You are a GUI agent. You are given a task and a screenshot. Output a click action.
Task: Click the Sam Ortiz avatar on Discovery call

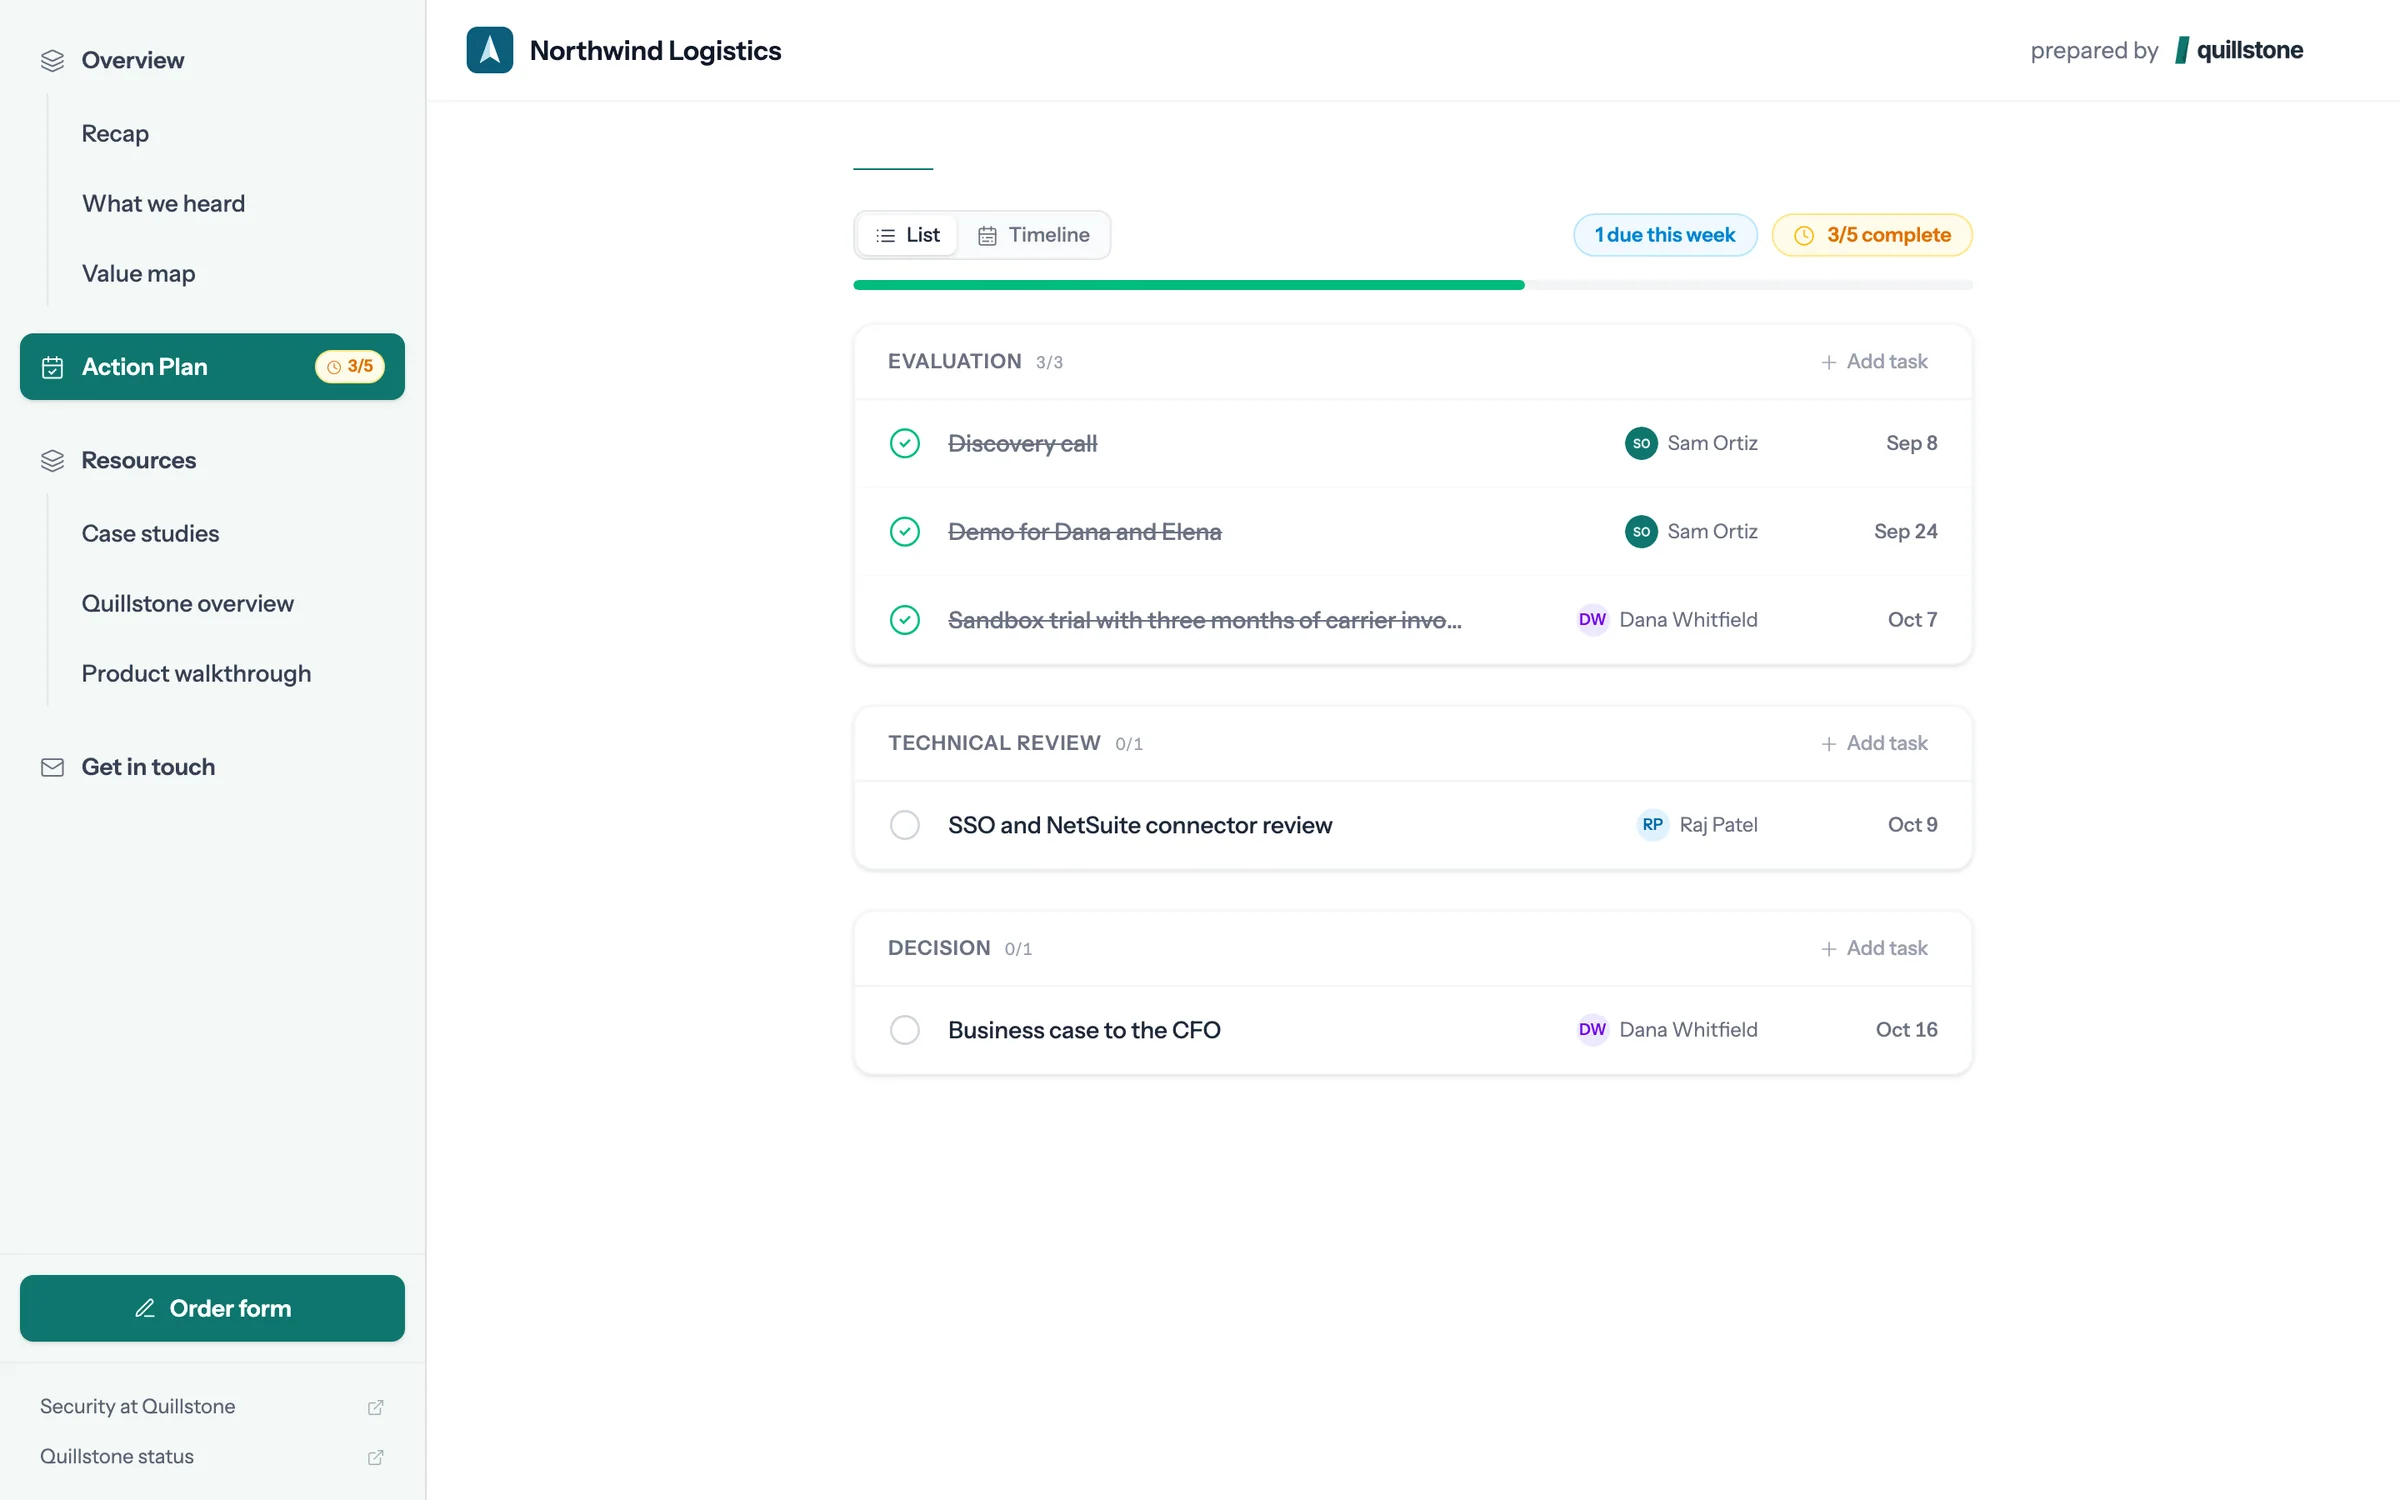coord(1640,443)
